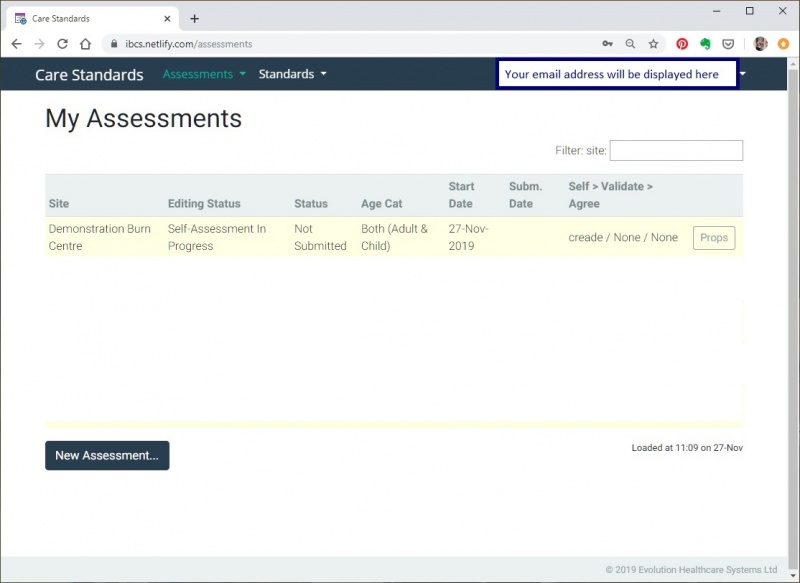Open a new browser tab with plus
This screenshot has width=800, height=583.
click(194, 19)
